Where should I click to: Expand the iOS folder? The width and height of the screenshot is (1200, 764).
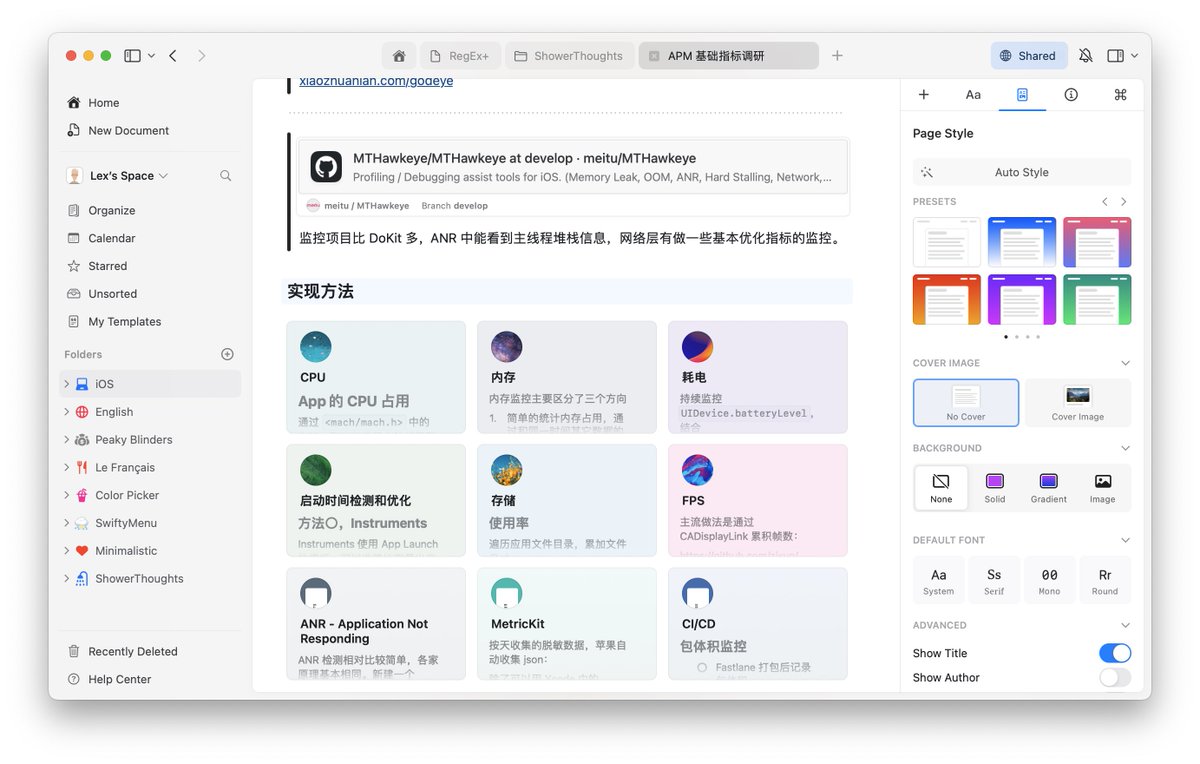(x=67, y=384)
